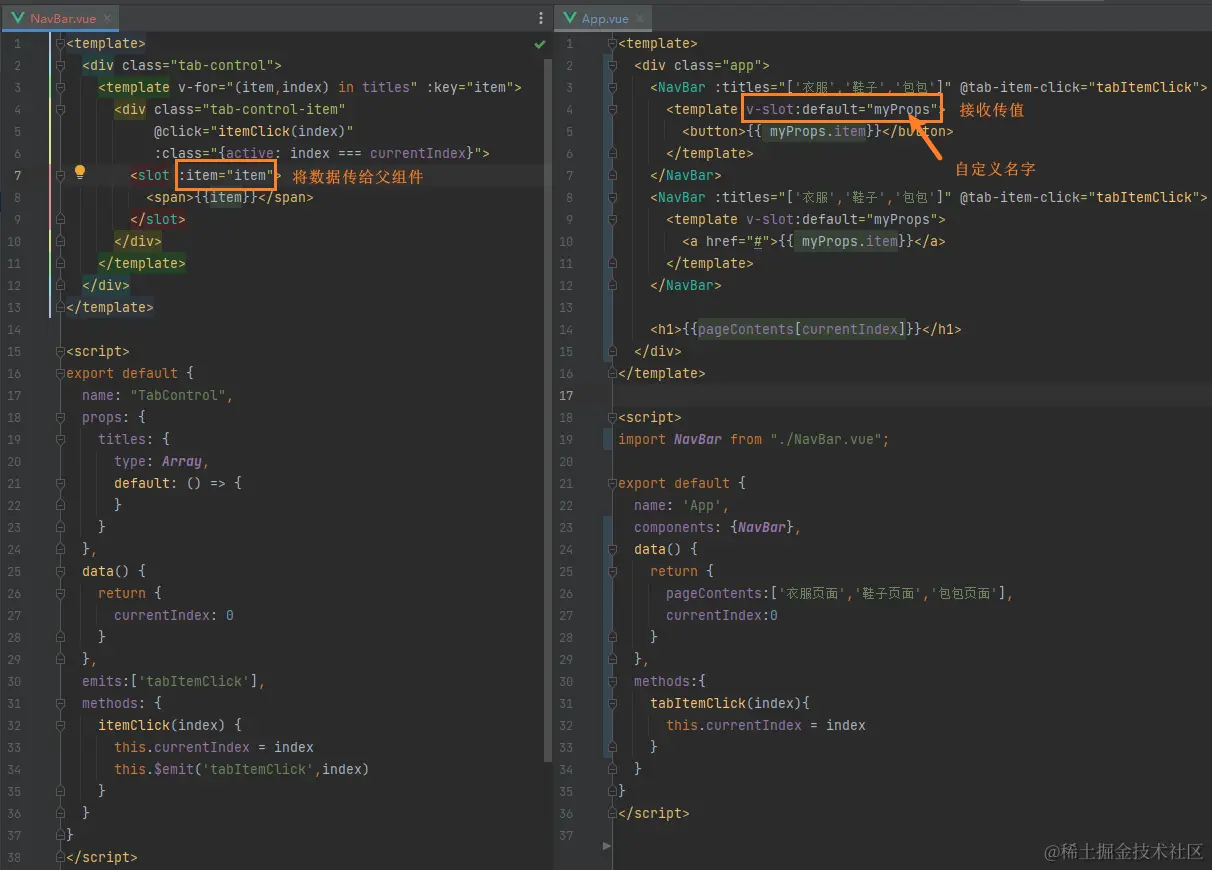This screenshot has width=1212, height=870.
Task: Collapse export default at App.vue line 21
Action: (x=613, y=484)
